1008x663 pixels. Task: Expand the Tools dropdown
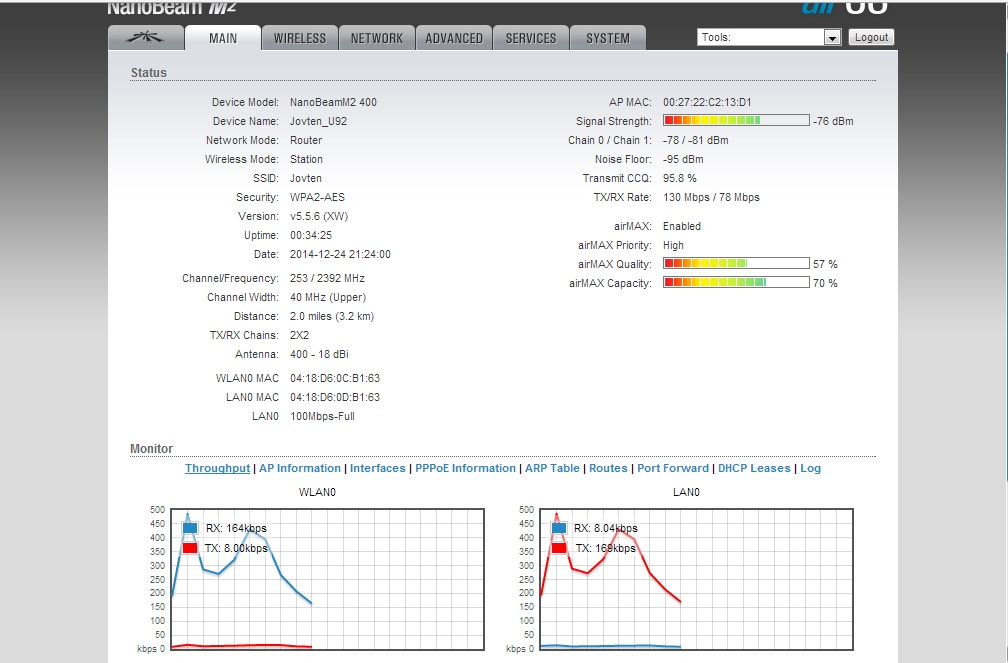pyautogui.click(x=760, y=37)
